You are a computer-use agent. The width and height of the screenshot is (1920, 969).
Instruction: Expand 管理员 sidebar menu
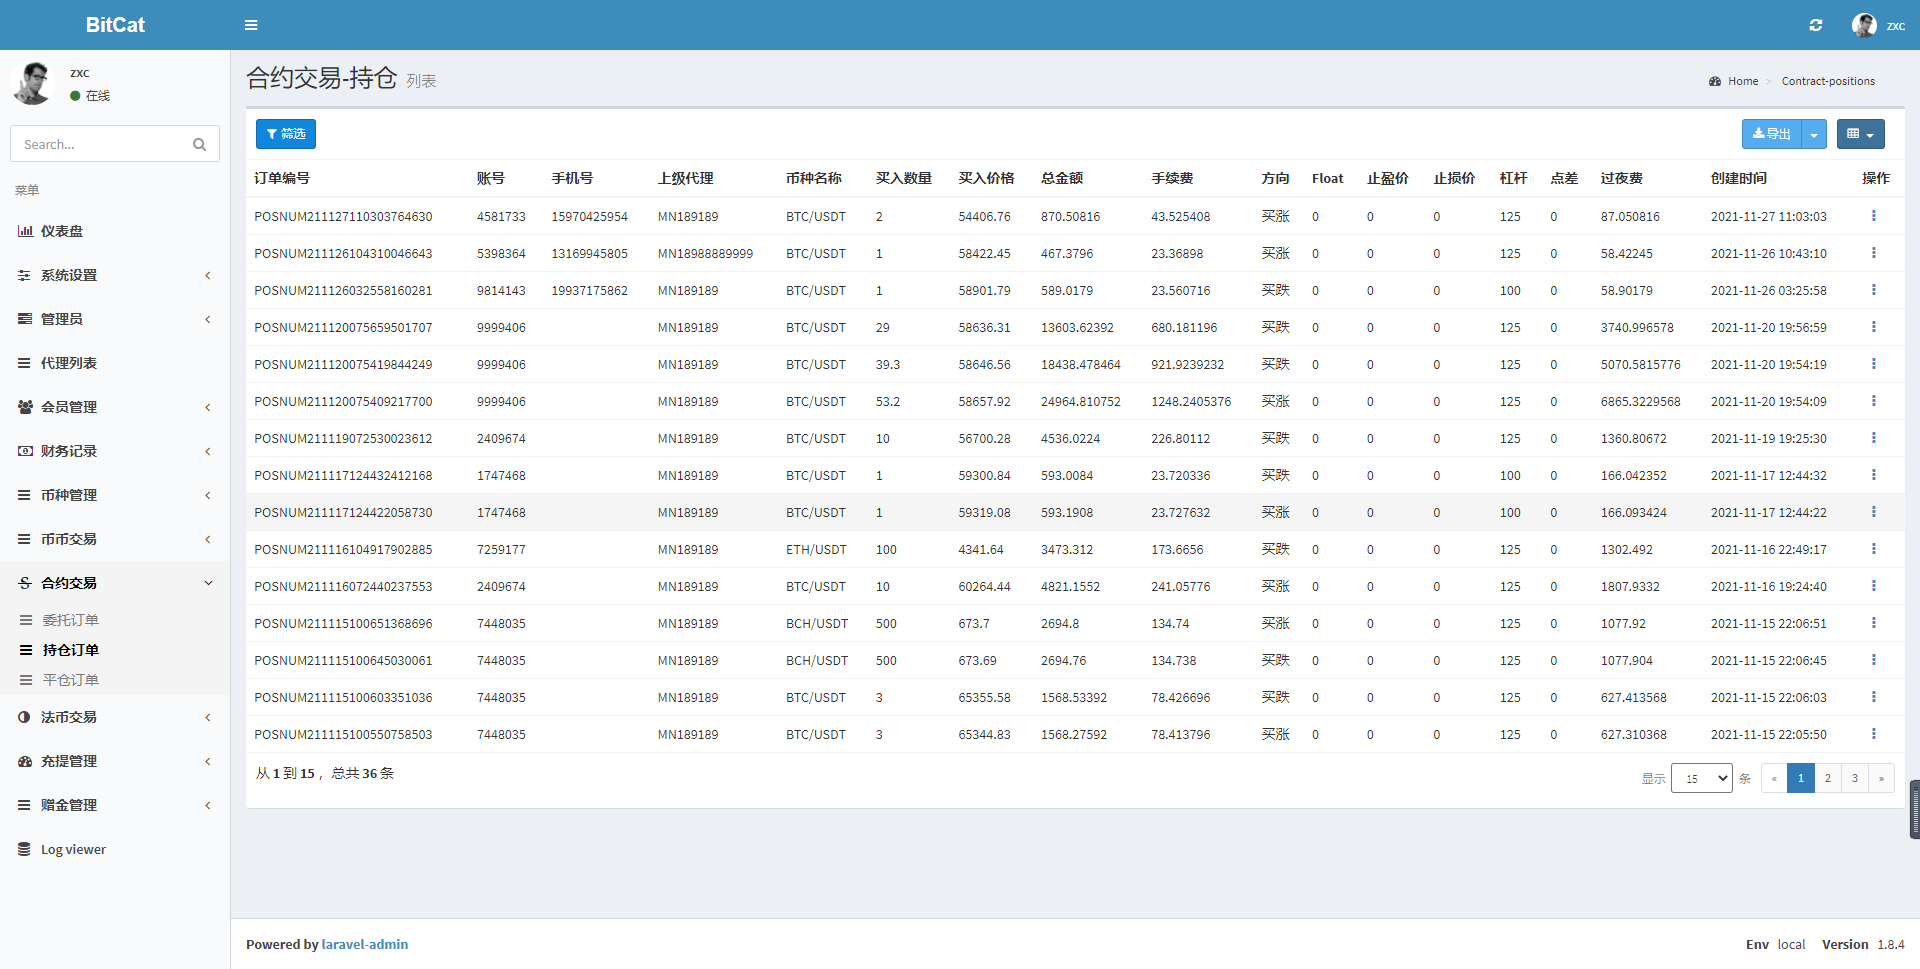point(115,319)
